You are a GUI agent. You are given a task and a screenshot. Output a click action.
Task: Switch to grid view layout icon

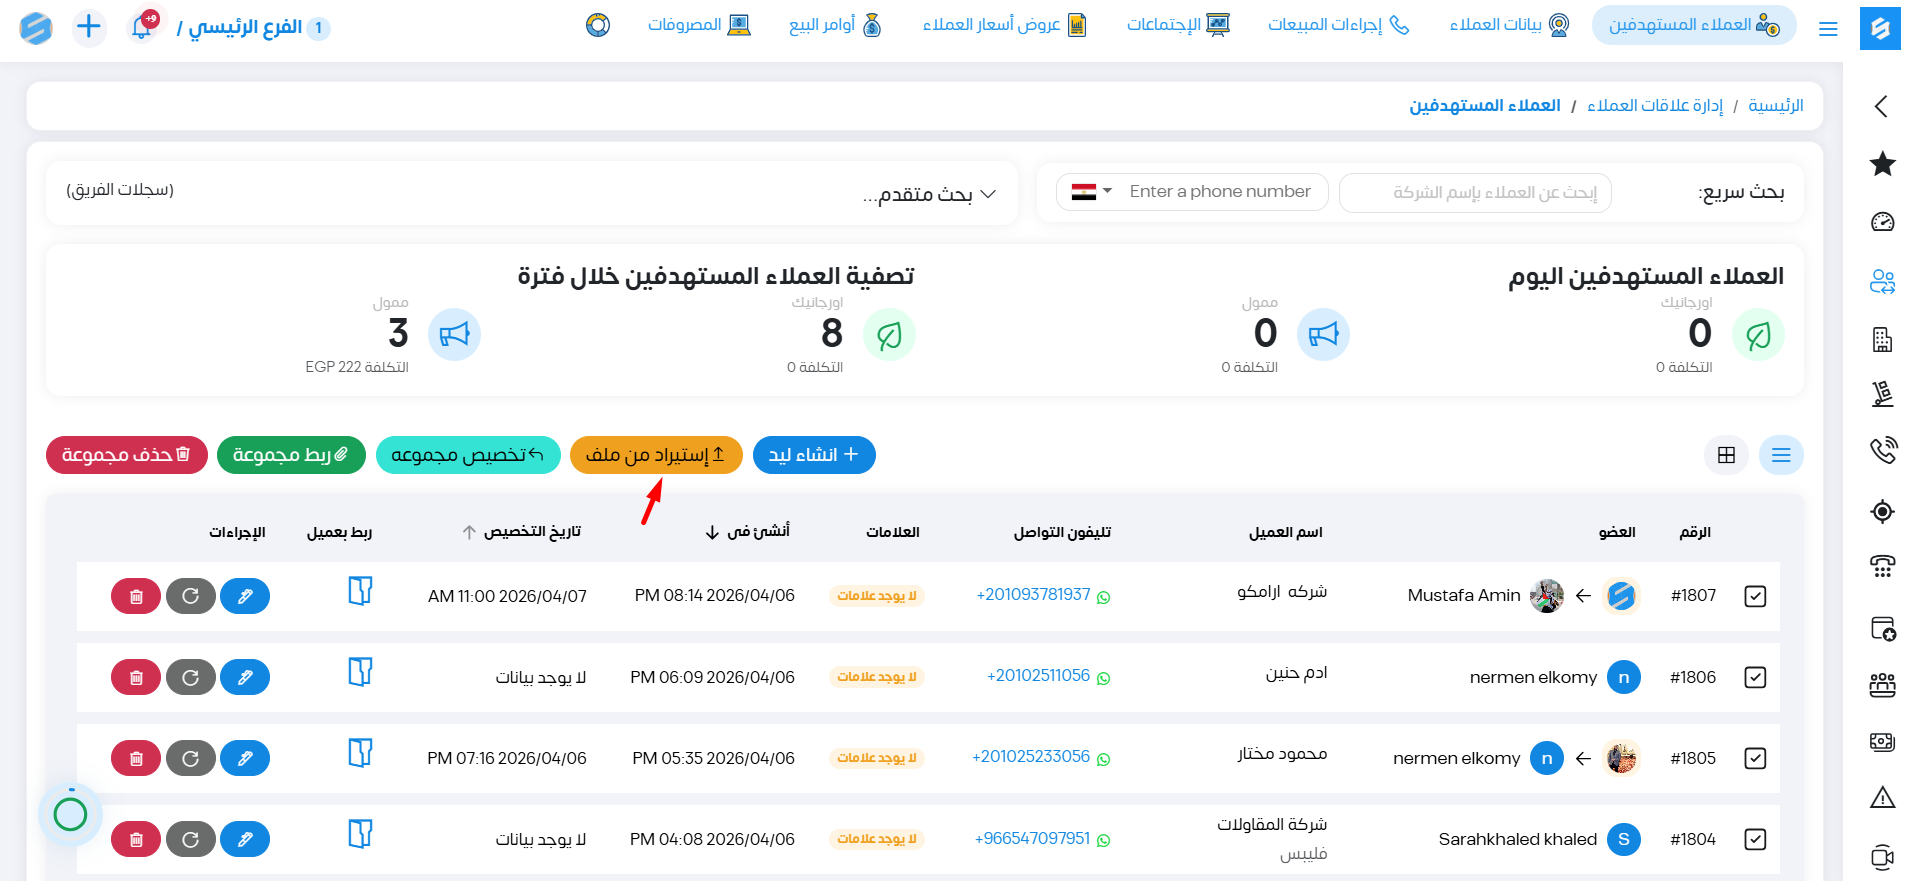click(x=1726, y=455)
